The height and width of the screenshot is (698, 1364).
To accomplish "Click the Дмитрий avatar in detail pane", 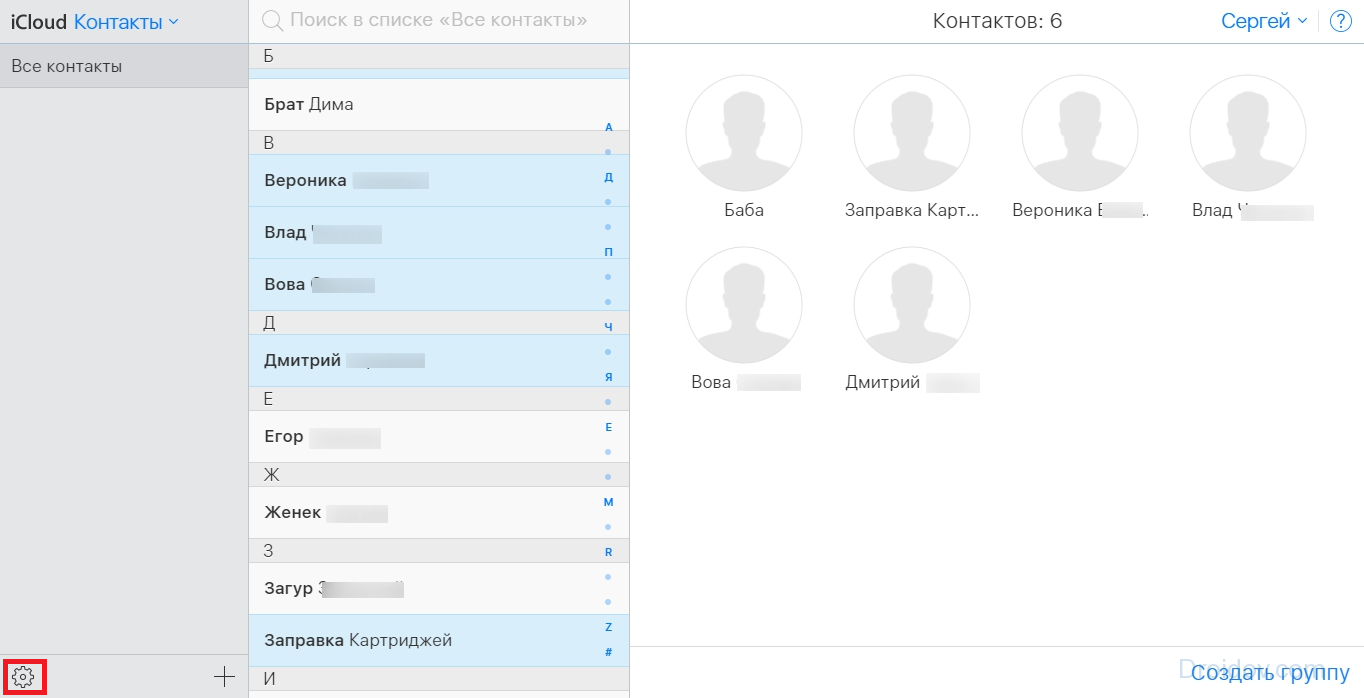I will click(911, 305).
